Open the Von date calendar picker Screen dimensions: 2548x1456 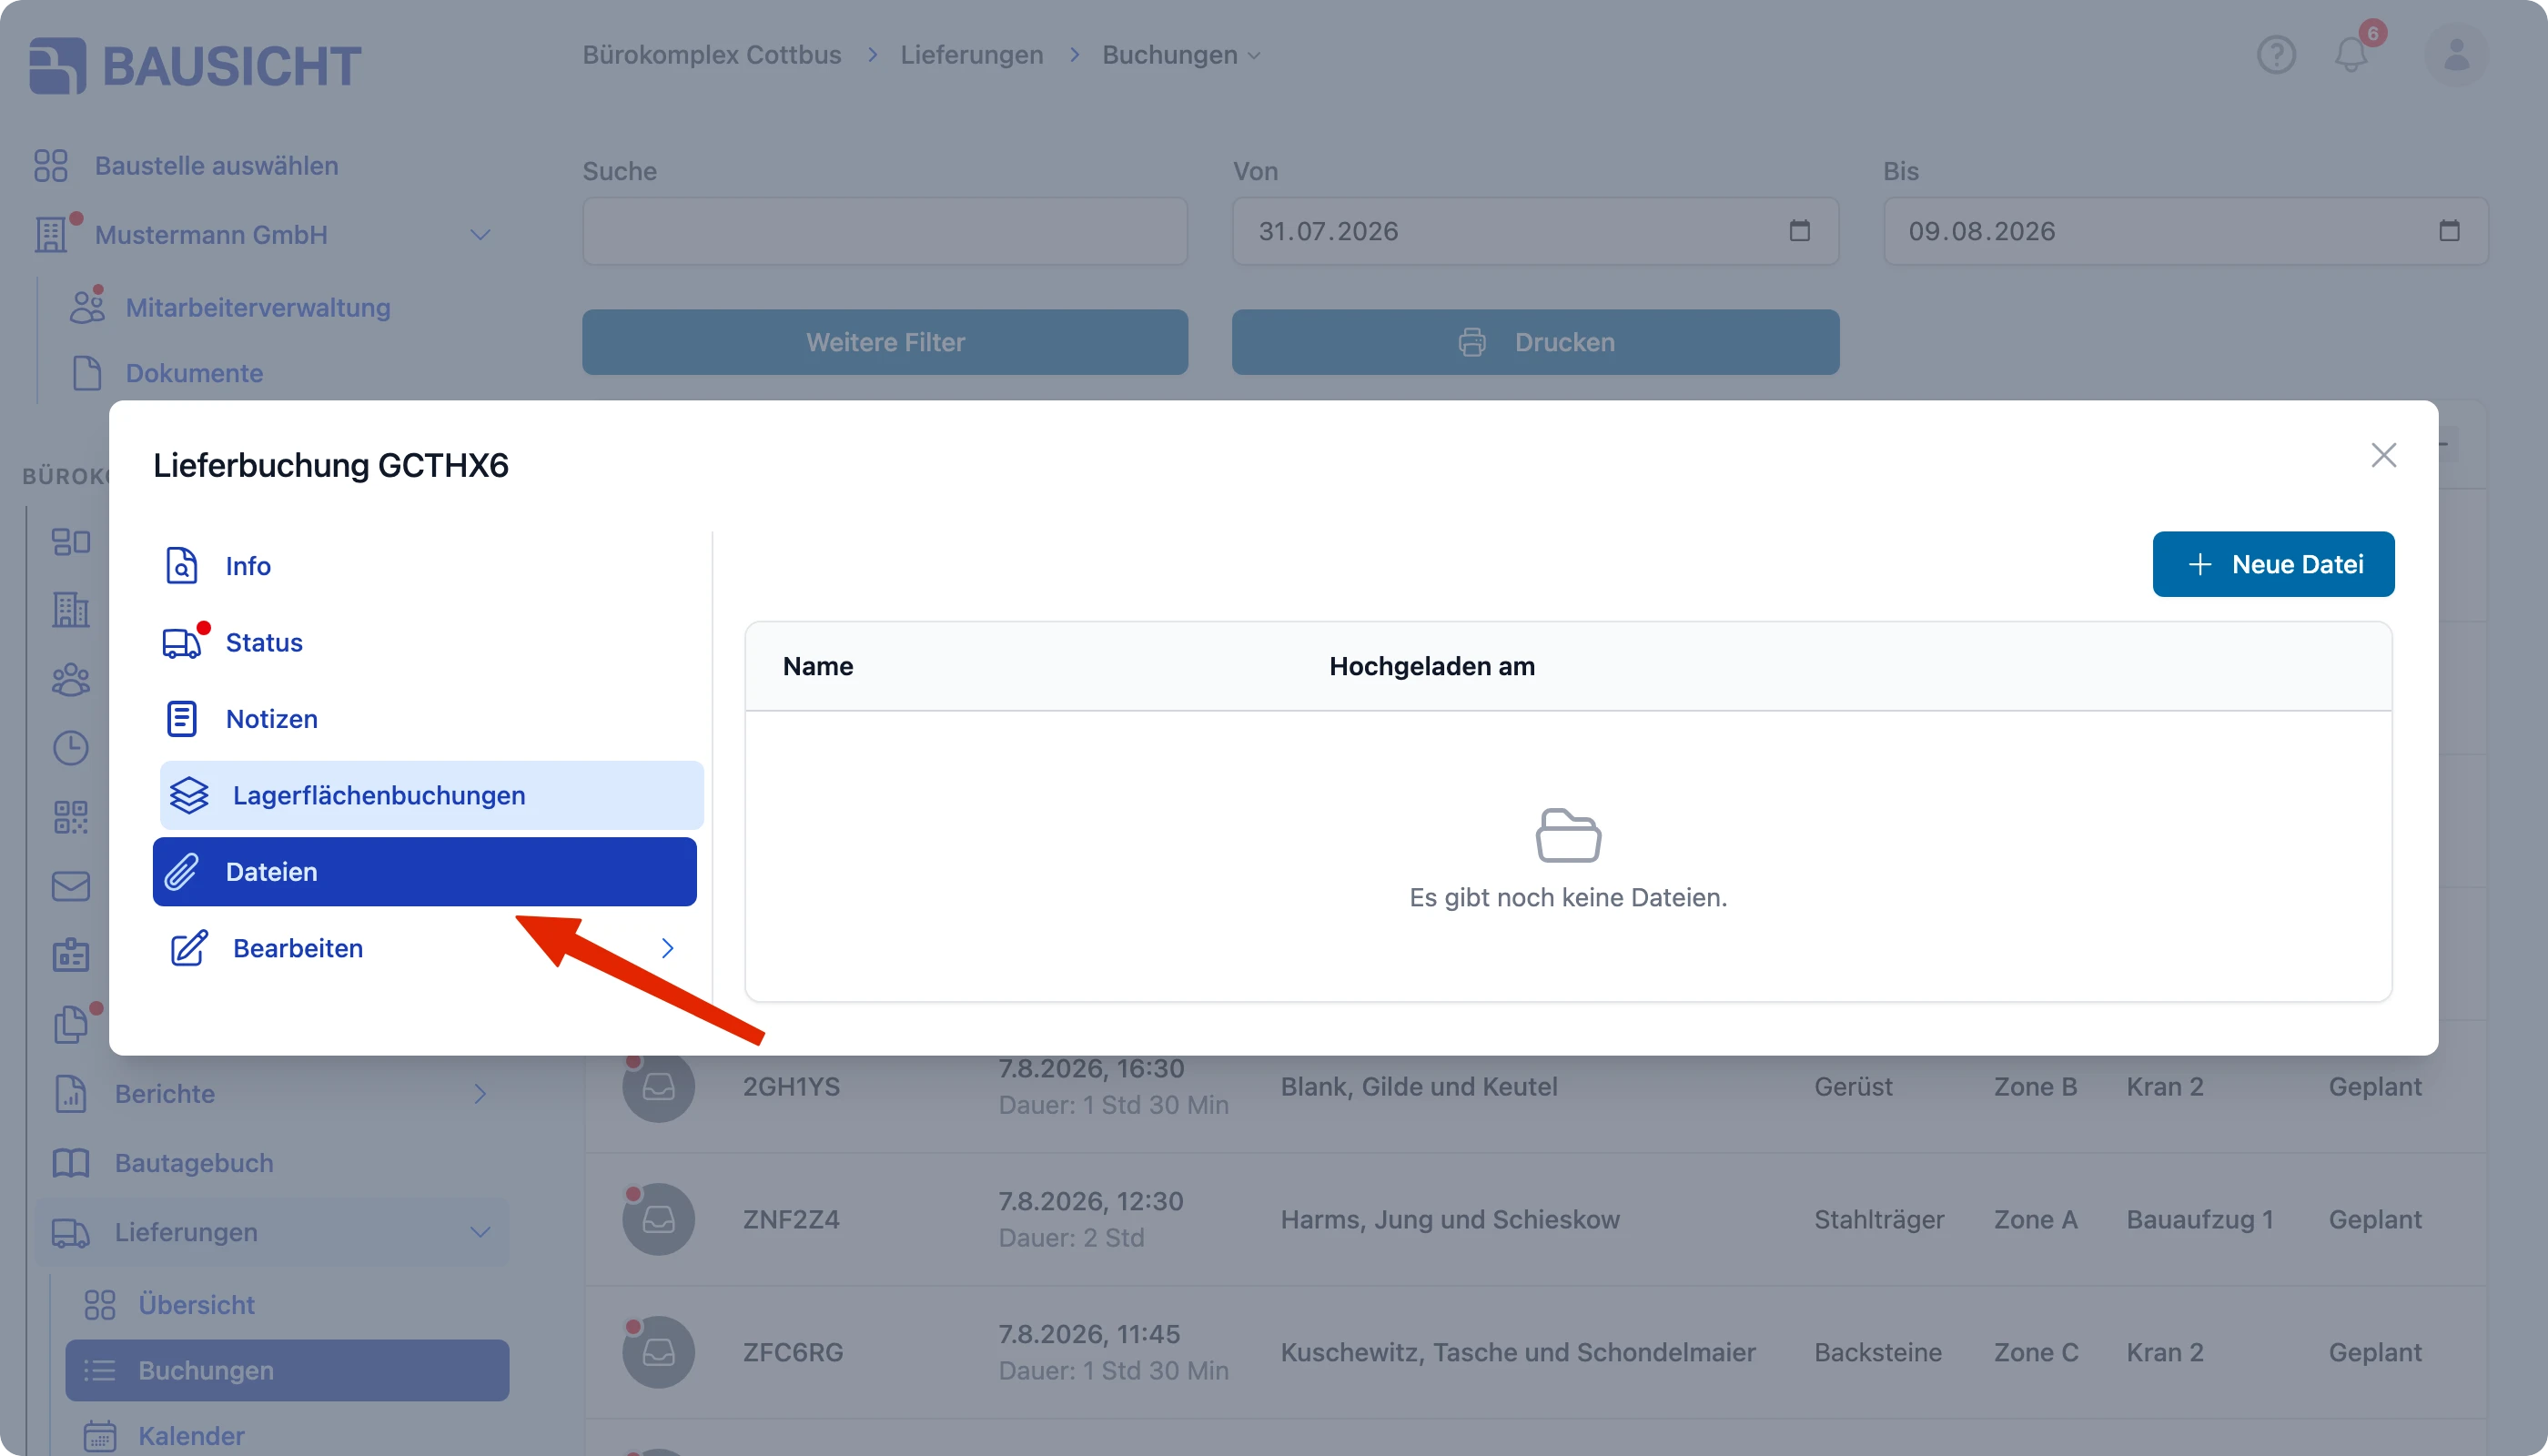click(1799, 231)
